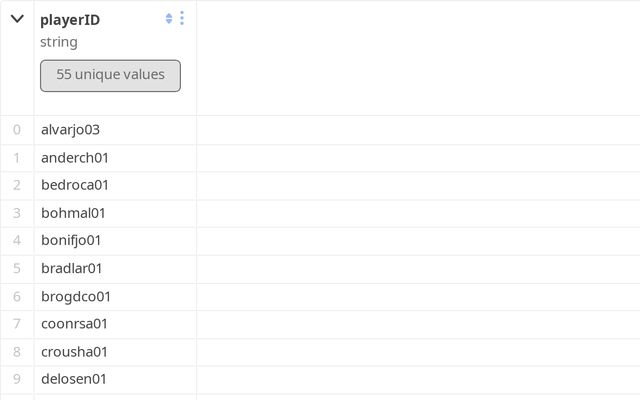Collapse the chevron beside playerID header
The height and width of the screenshot is (400, 640).
(x=17, y=19)
